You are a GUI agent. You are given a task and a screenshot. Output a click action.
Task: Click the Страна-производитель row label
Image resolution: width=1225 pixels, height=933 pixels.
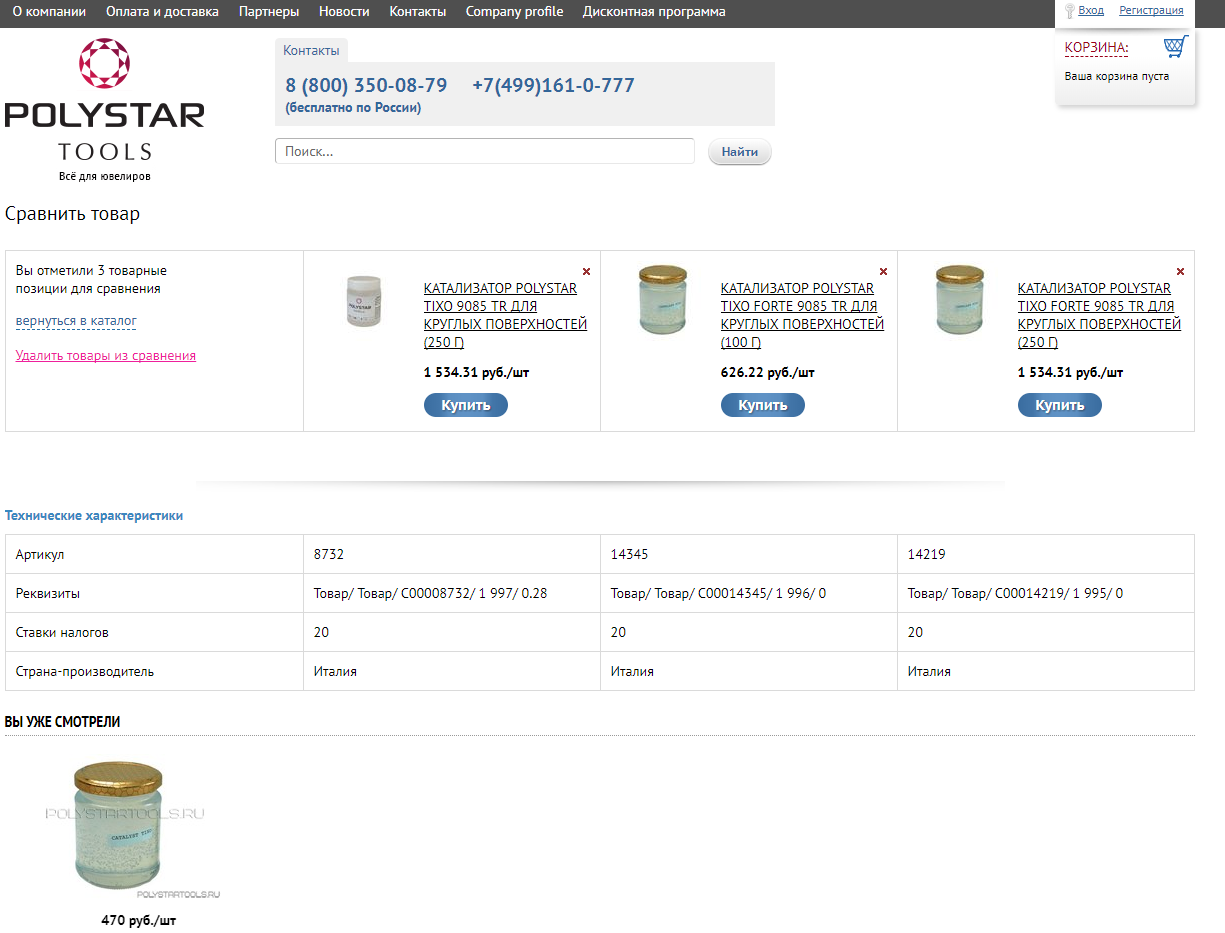coord(85,671)
